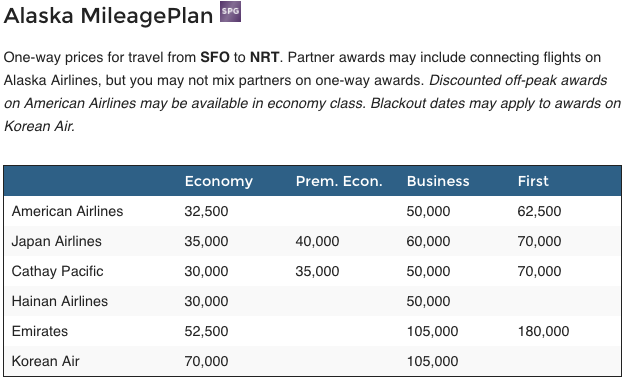
Task: Click the Japan Airlines row label
Action: tap(57, 241)
